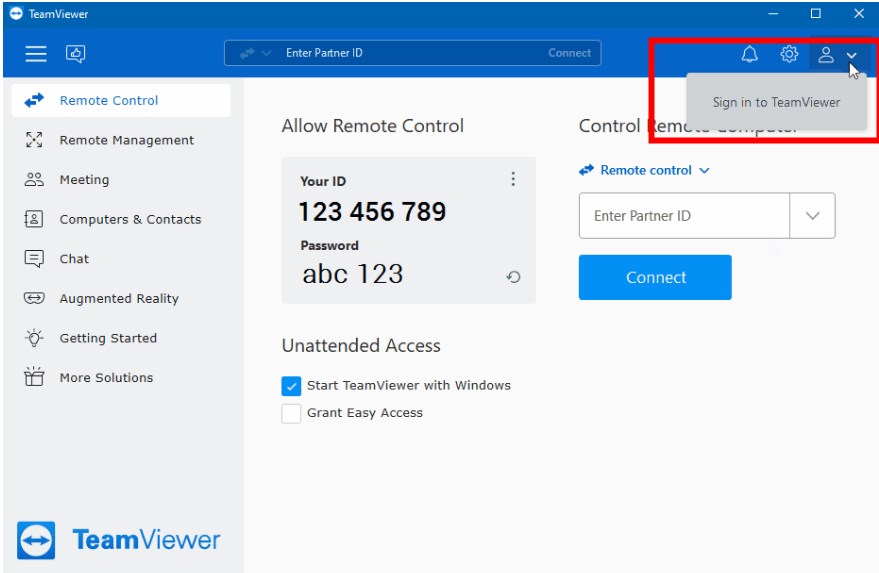Image resolution: width=879 pixels, height=573 pixels.
Task: Choose Sign in to TeamViewer
Action: click(x=776, y=102)
